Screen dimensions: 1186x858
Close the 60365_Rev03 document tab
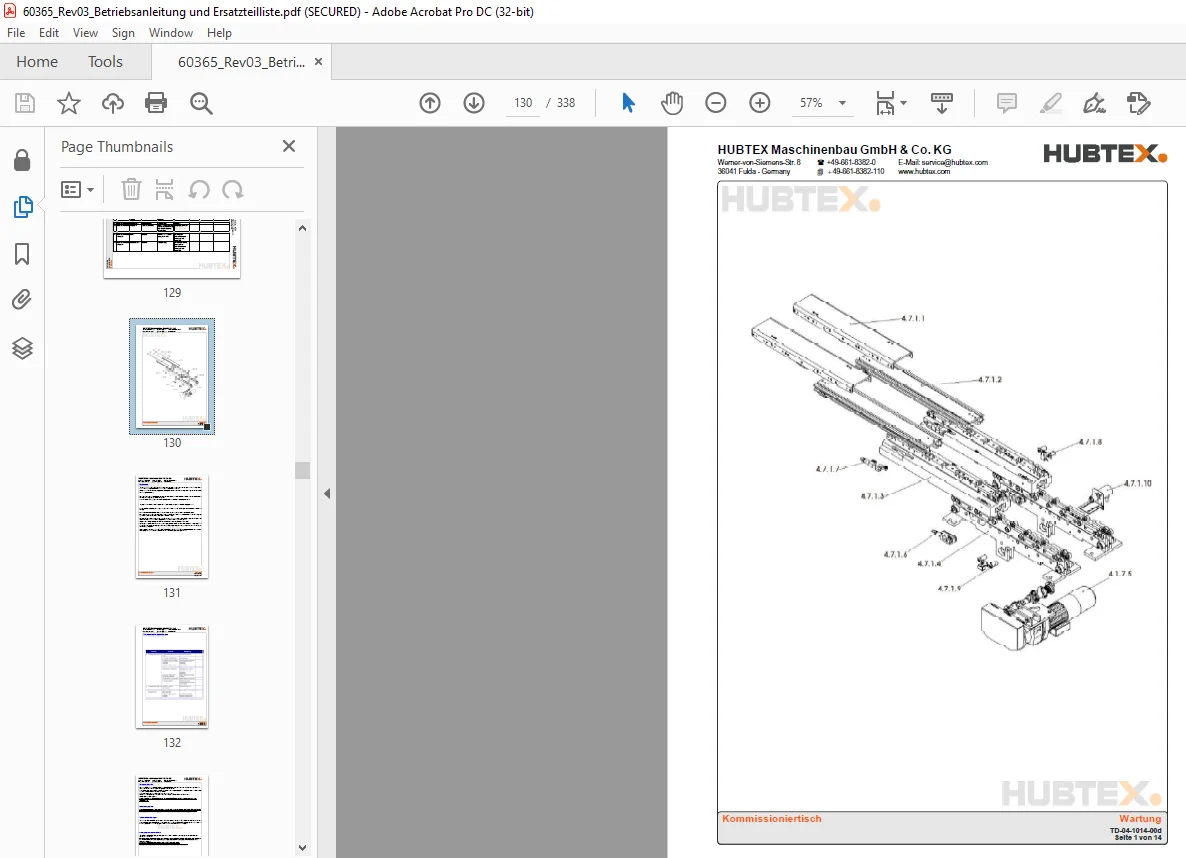(x=318, y=62)
